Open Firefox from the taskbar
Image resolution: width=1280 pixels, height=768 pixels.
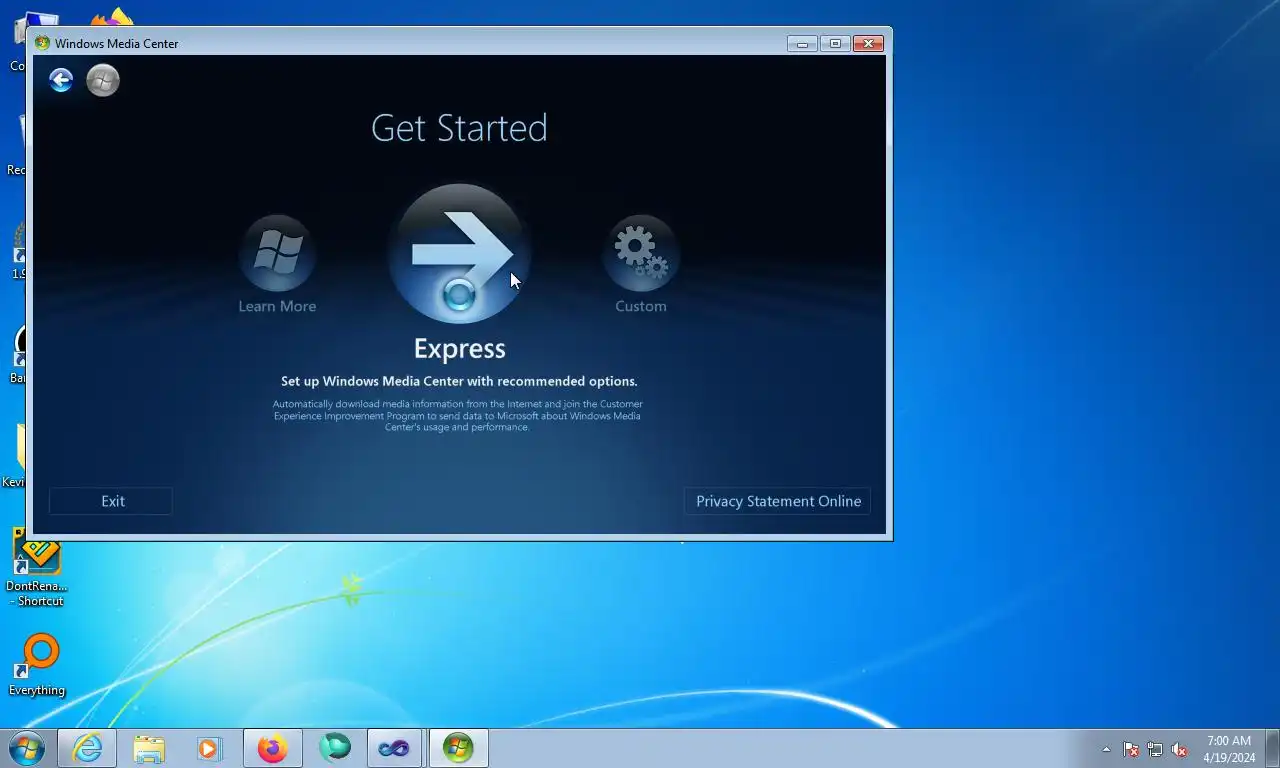pyautogui.click(x=272, y=748)
